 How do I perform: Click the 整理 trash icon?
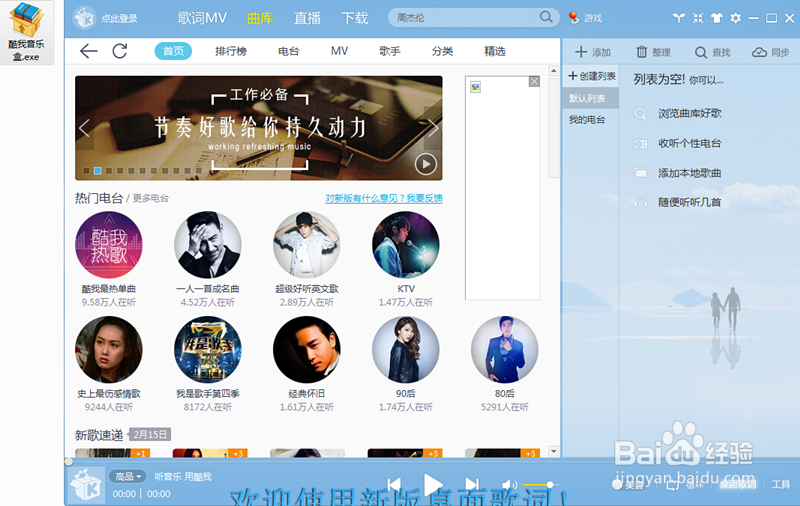tap(641, 52)
